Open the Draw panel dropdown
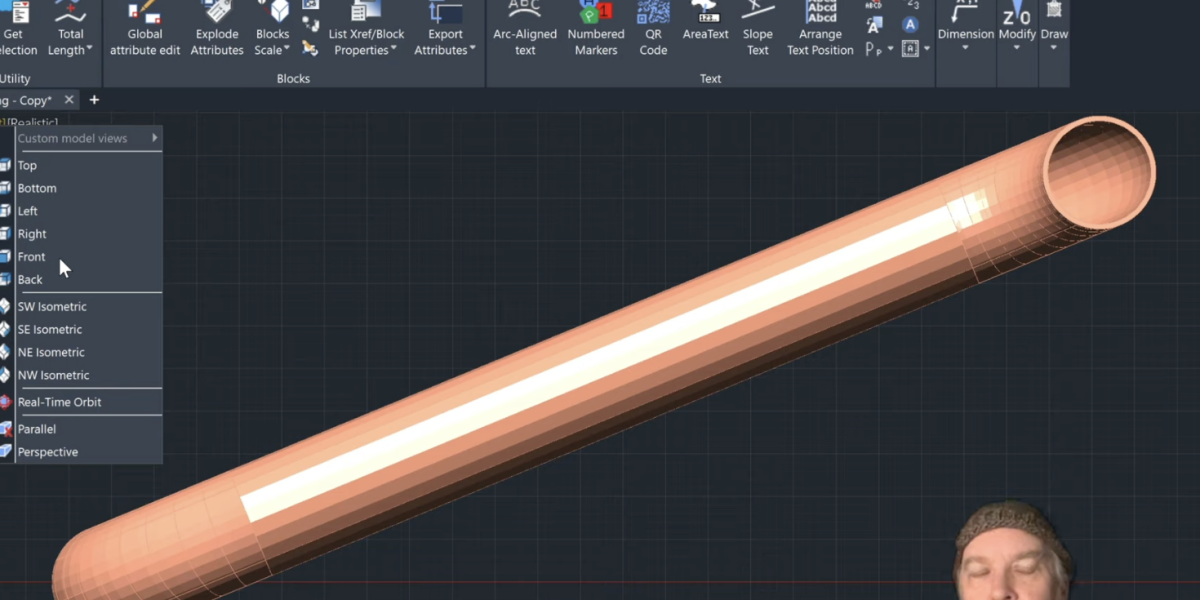1200x600 pixels. pos(1054,48)
